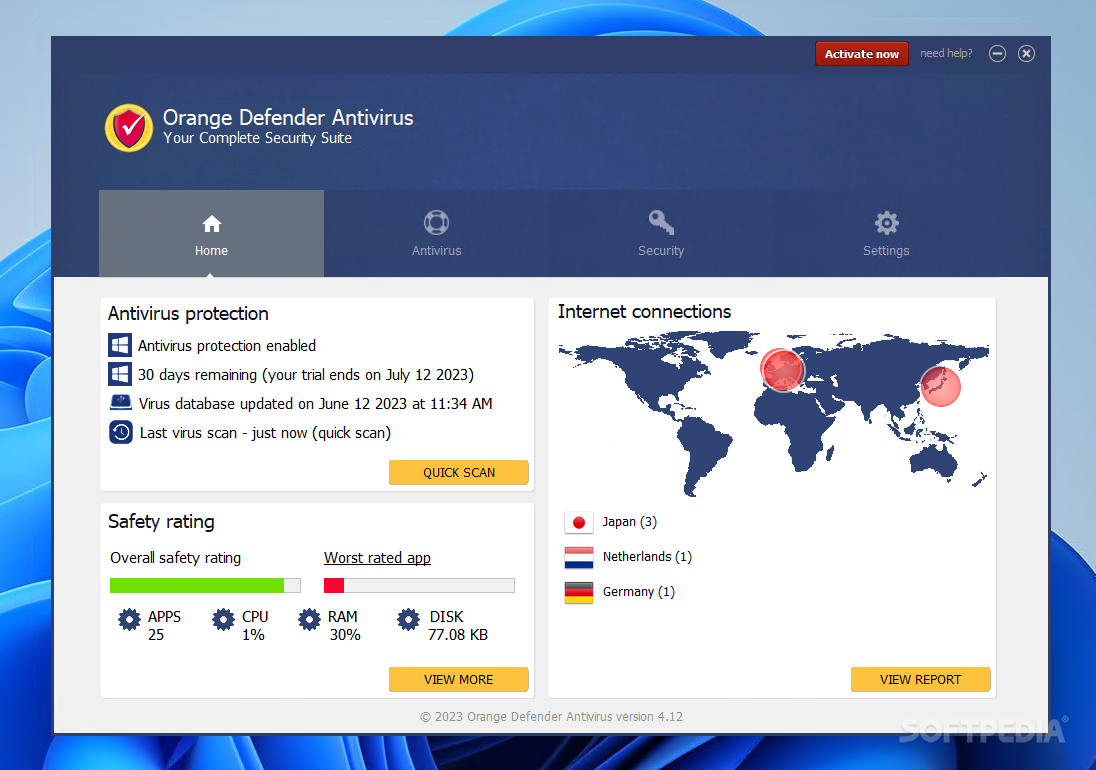Click Windows icon beside Antivirus protection enabled

[120, 345]
